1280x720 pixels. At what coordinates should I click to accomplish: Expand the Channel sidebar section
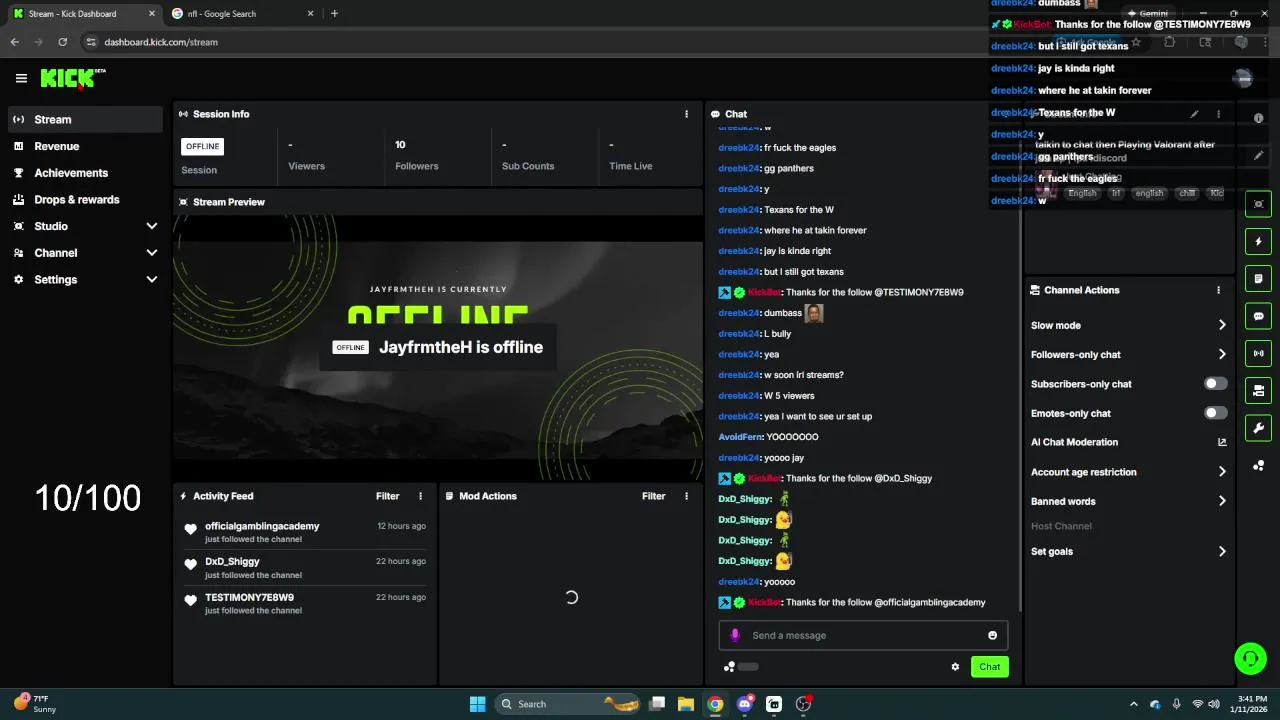85,253
